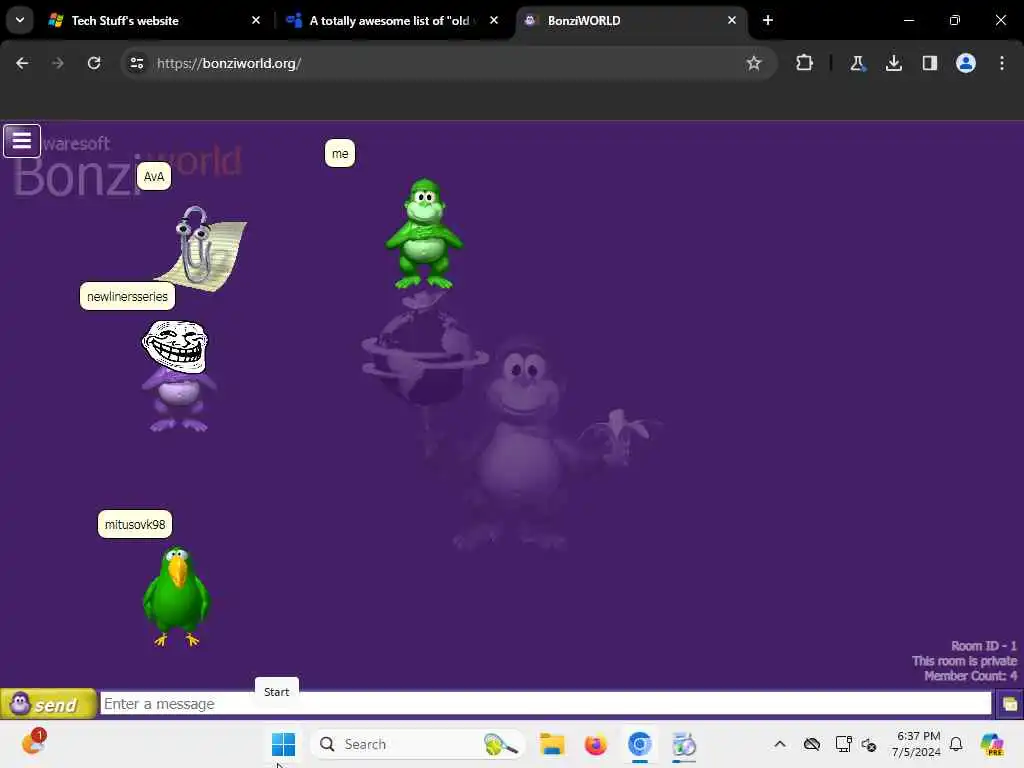Close the 'A totally awesome list' tab
This screenshot has width=1024, height=768.
point(494,20)
